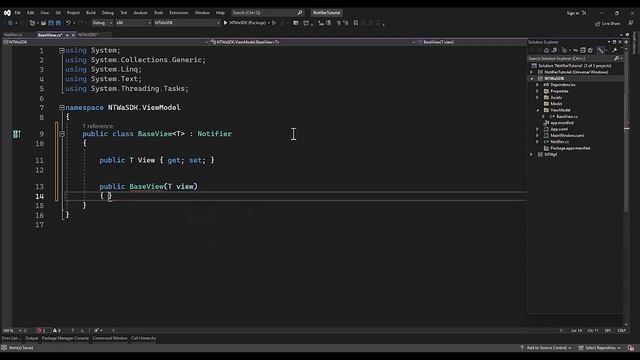
Task: Close the BaseView.cs tab
Action: [x=73, y=35]
